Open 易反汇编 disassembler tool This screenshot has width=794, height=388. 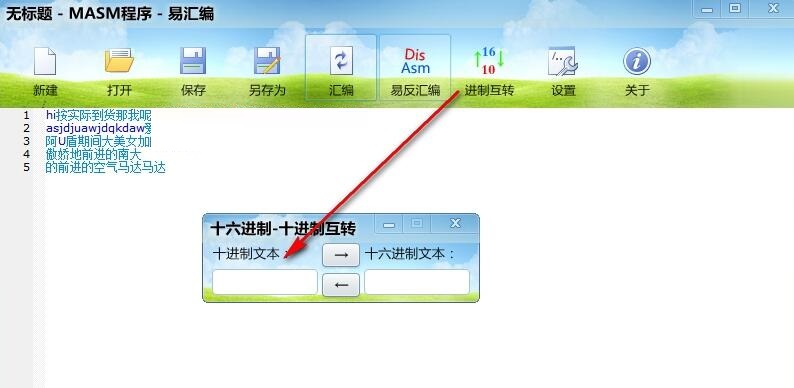tap(415, 67)
